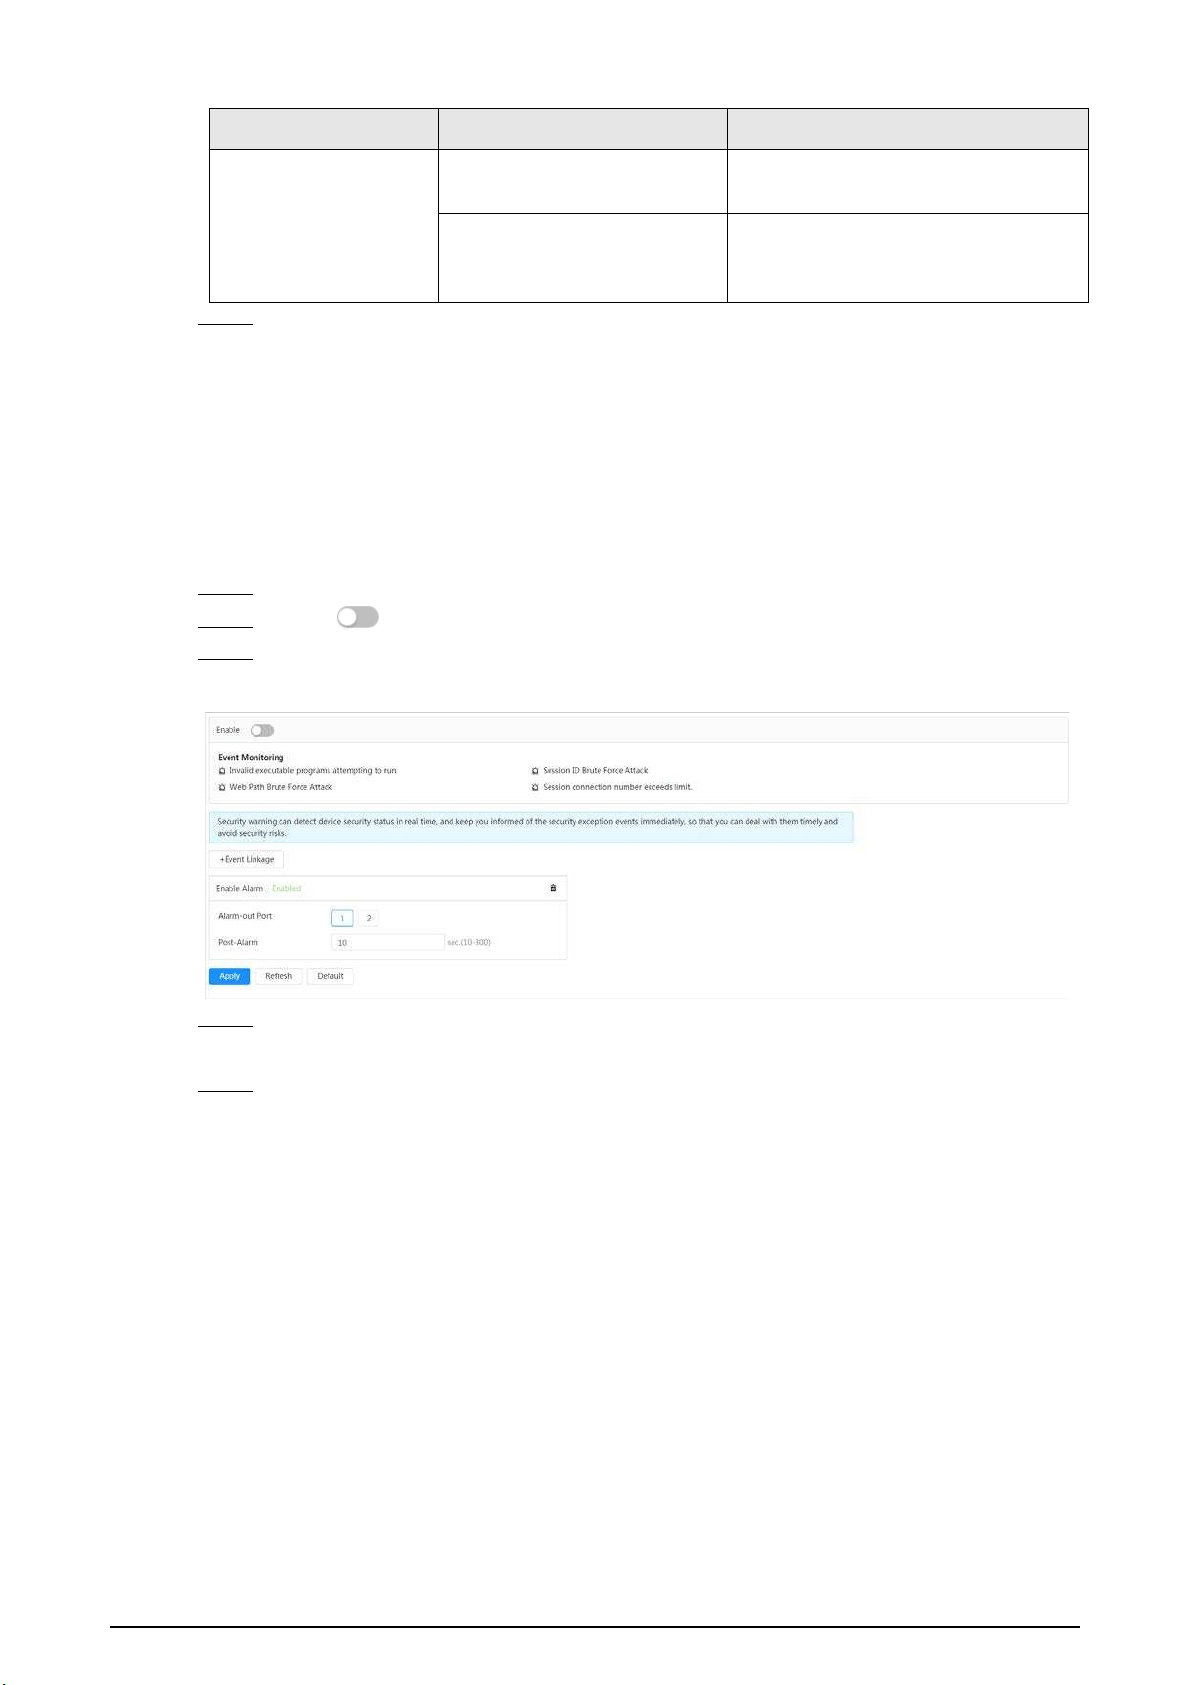The width and height of the screenshot is (1192, 1685).
Task: Click the Post-Alarm label
Action: pos(238,943)
